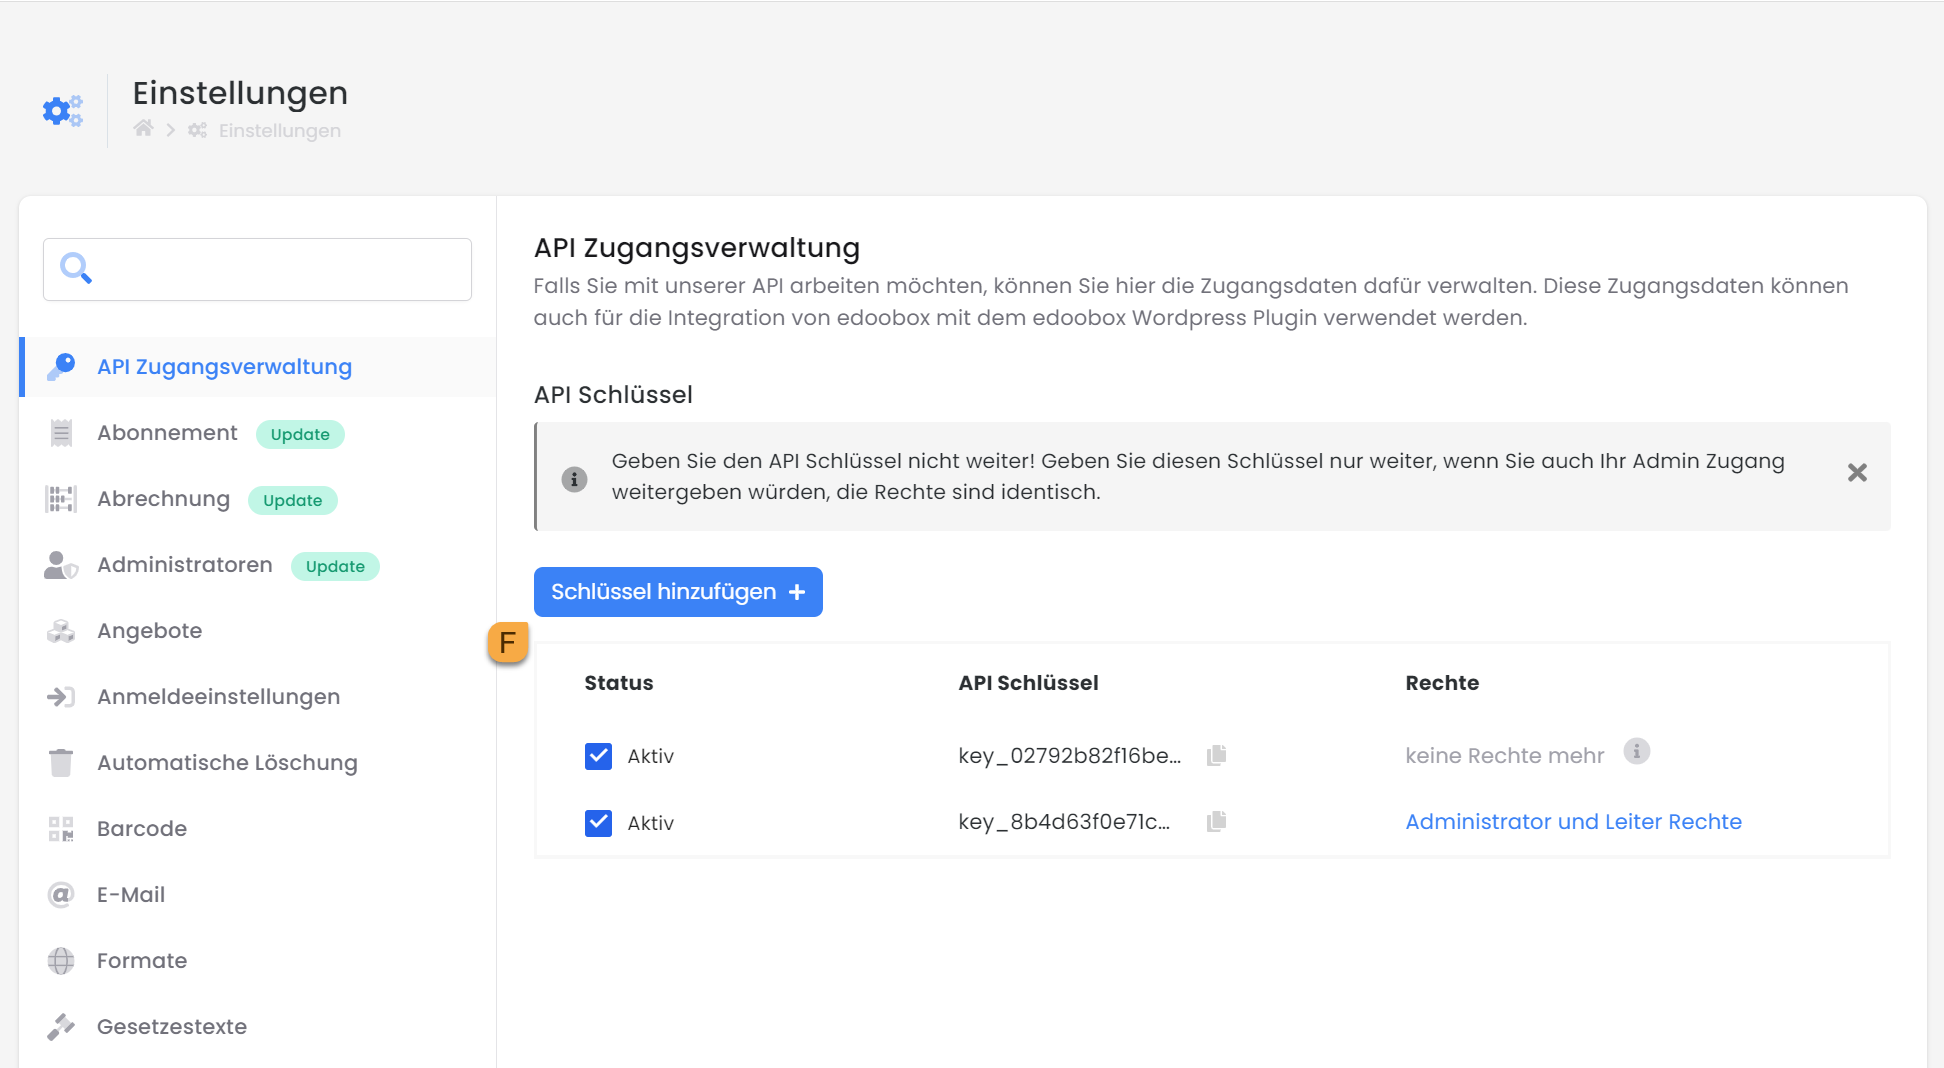Focus the settings search field
Screen dimensions: 1944x1068
pos(280,269)
